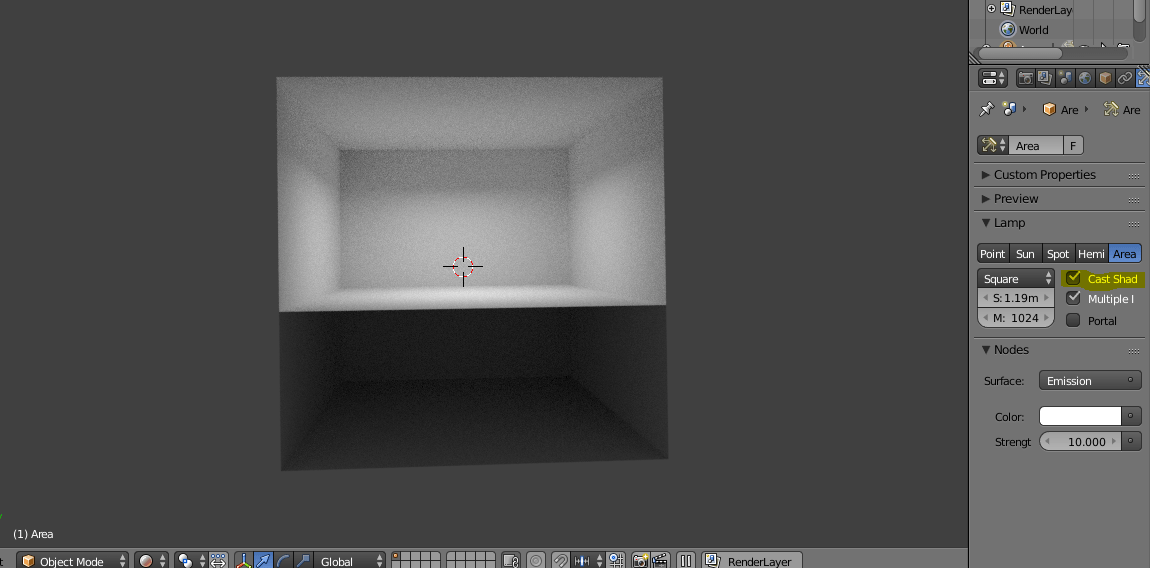Toggle the 3D manipulator widget icon
The height and width of the screenshot is (568, 1150).
pyautogui.click(x=244, y=561)
